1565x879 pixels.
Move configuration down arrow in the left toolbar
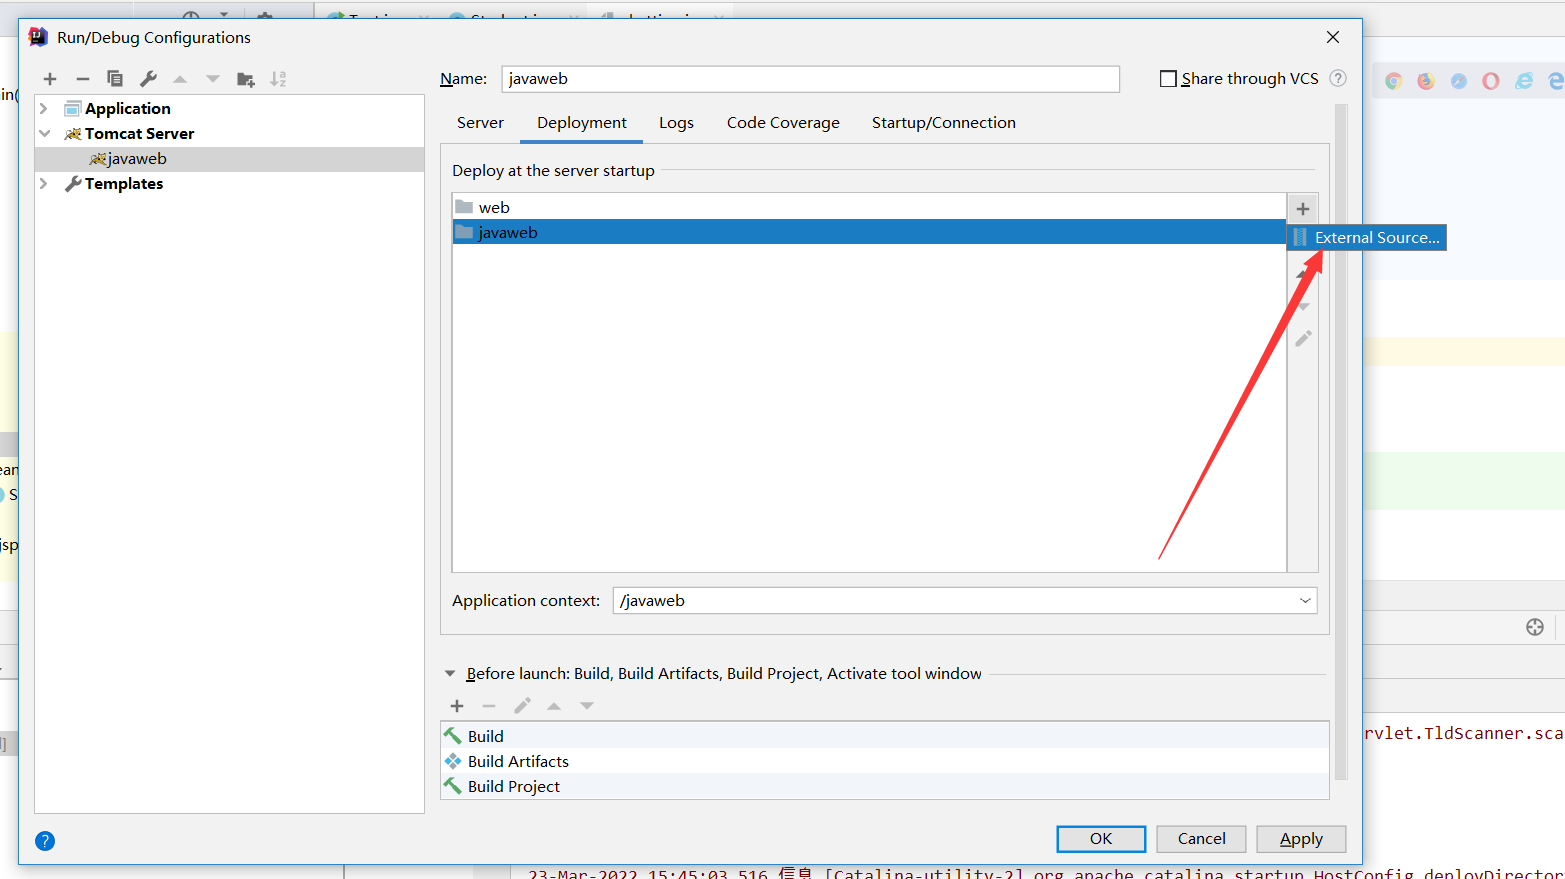[213, 79]
